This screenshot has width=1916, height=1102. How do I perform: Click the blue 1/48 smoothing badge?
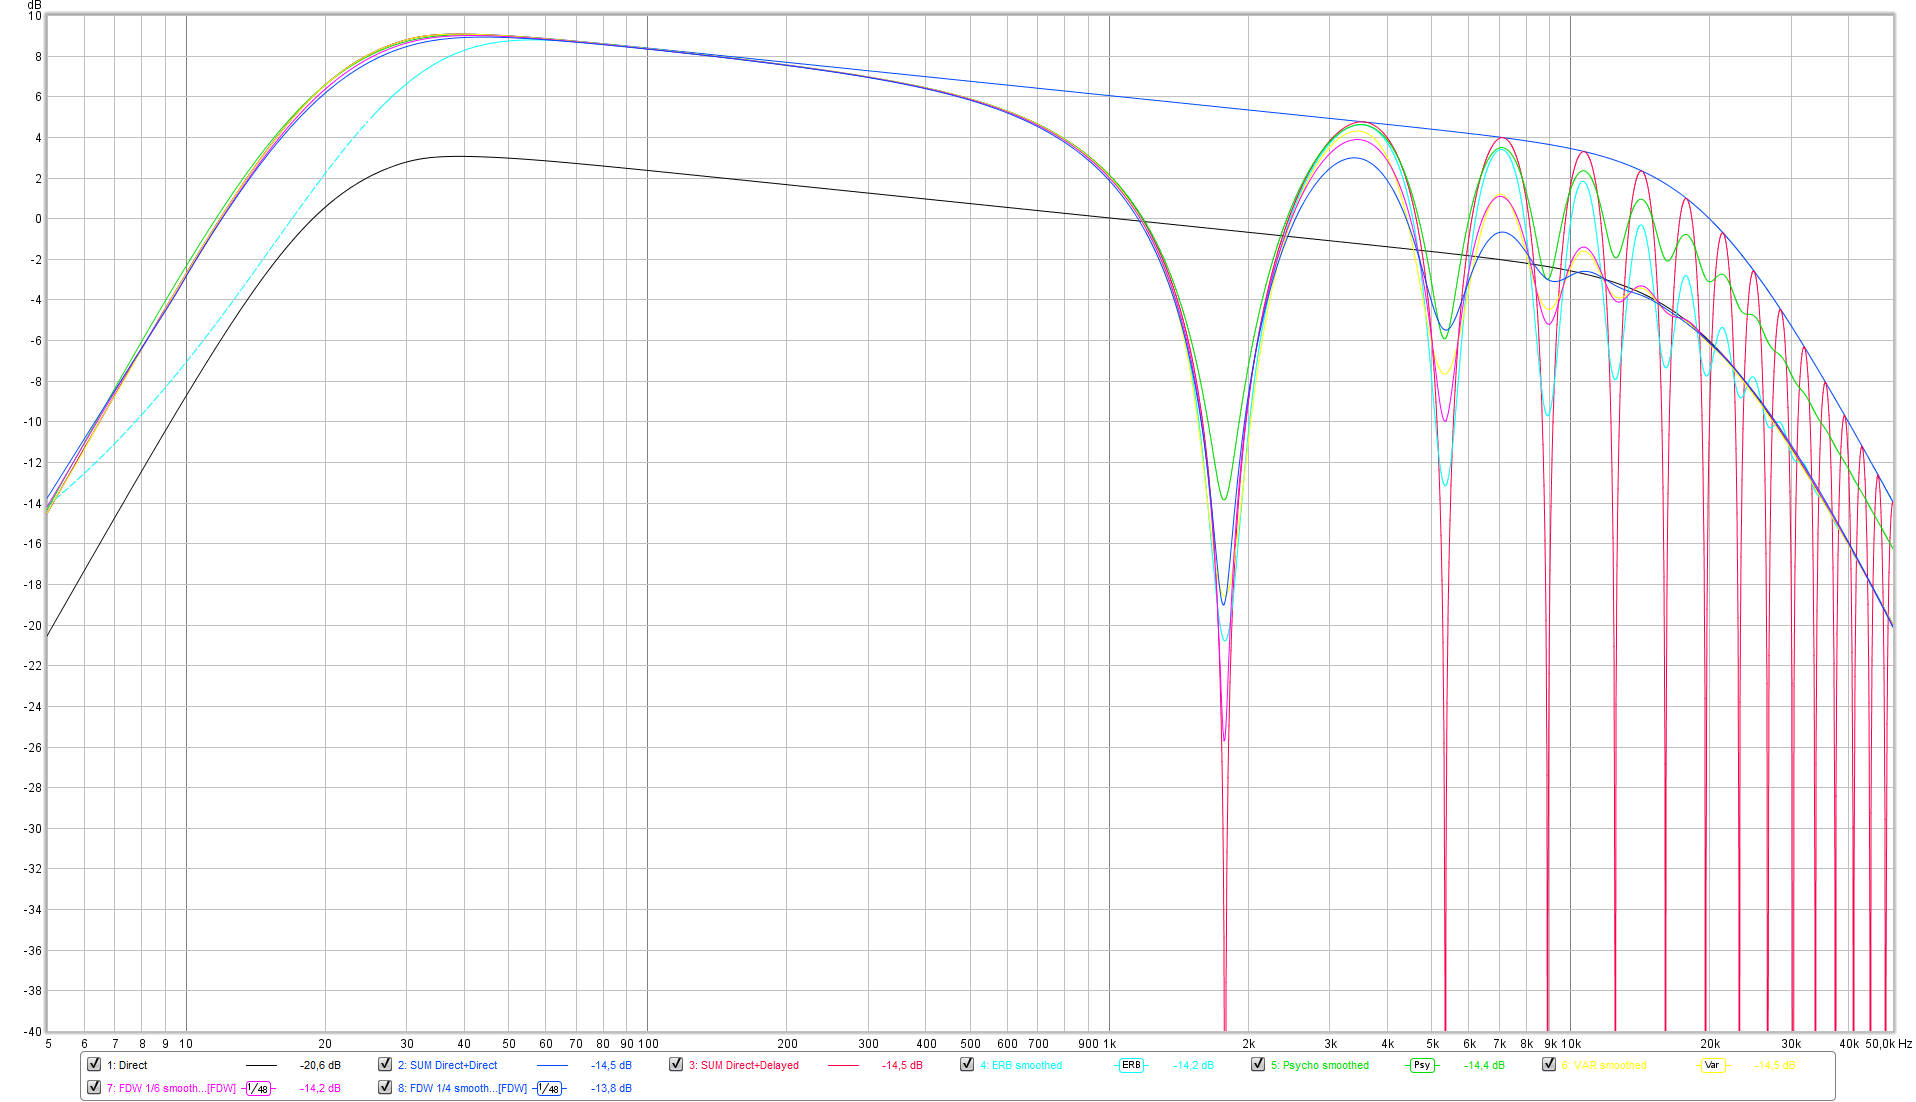coord(549,1088)
